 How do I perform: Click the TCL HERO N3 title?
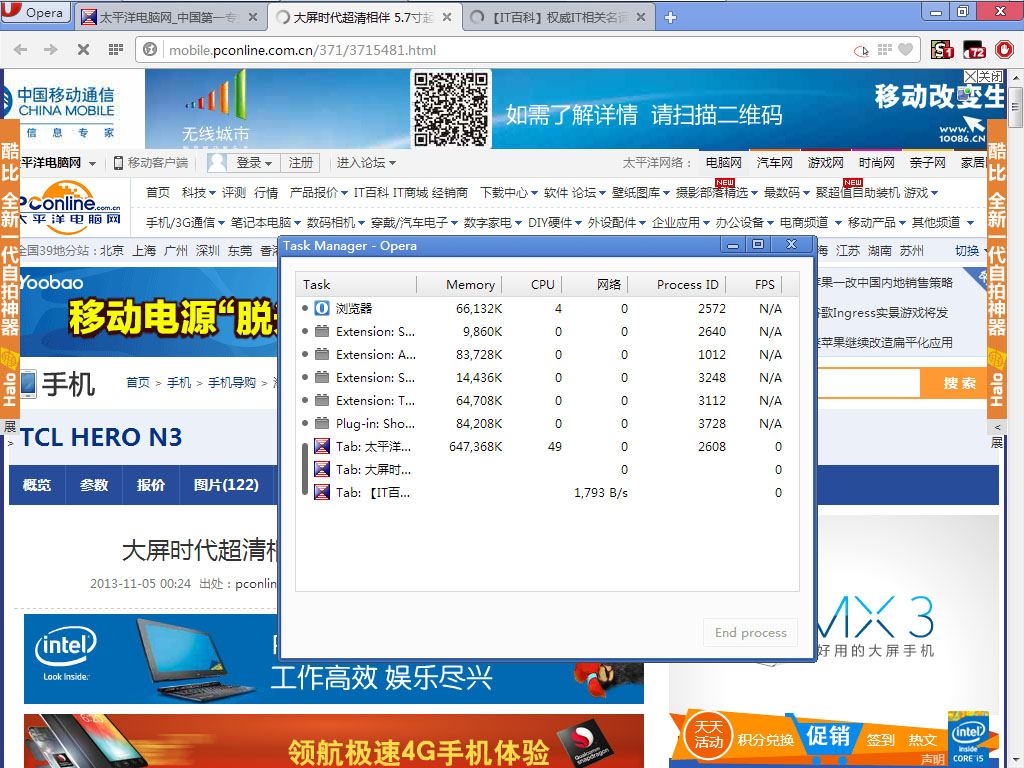(101, 437)
